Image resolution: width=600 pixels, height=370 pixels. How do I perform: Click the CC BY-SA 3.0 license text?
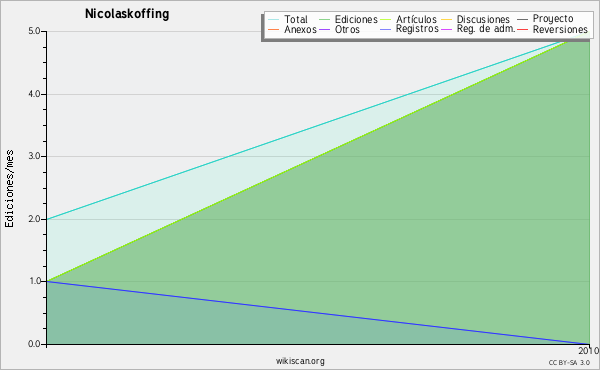569,362
